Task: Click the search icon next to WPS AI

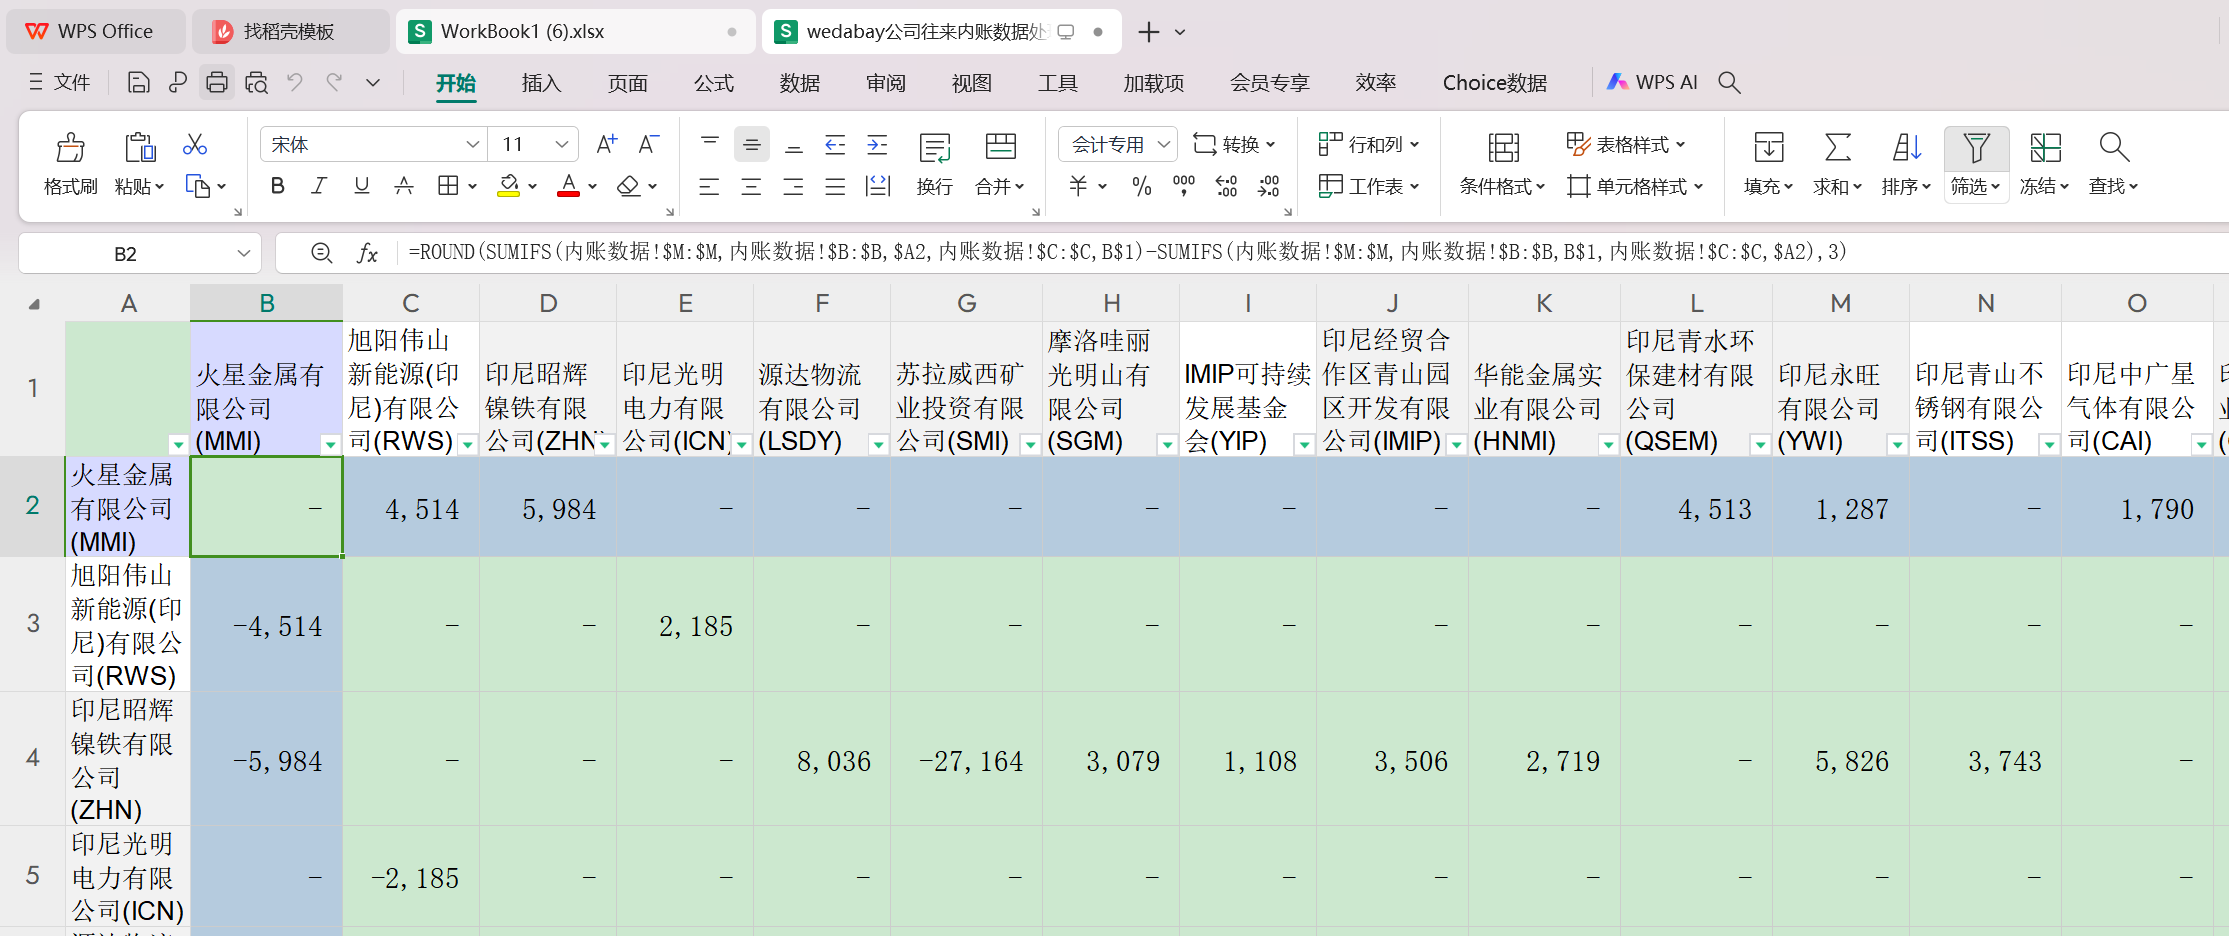Action: tap(1729, 82)
